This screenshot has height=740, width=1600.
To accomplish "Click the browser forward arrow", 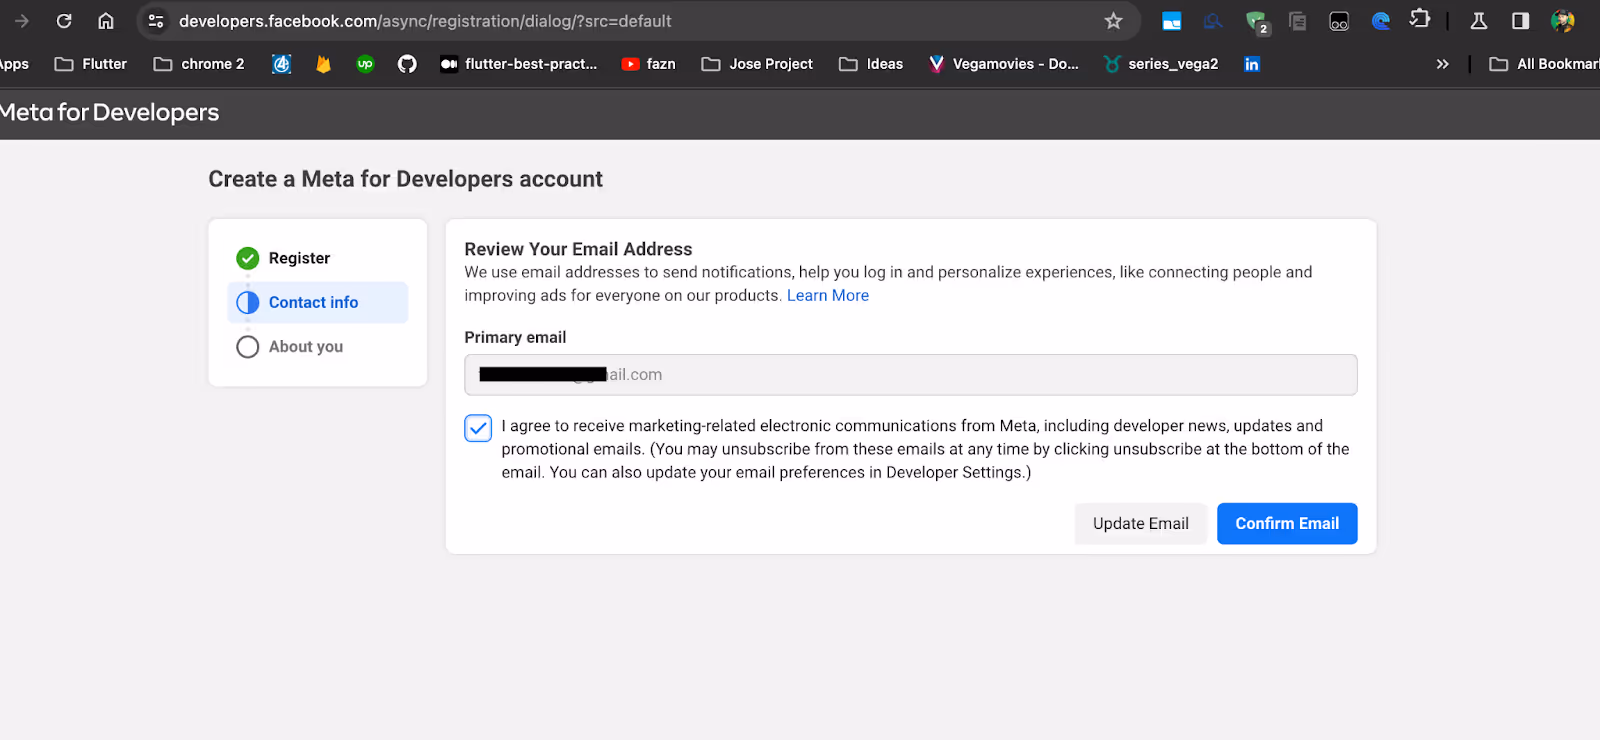I will (22, 21).
